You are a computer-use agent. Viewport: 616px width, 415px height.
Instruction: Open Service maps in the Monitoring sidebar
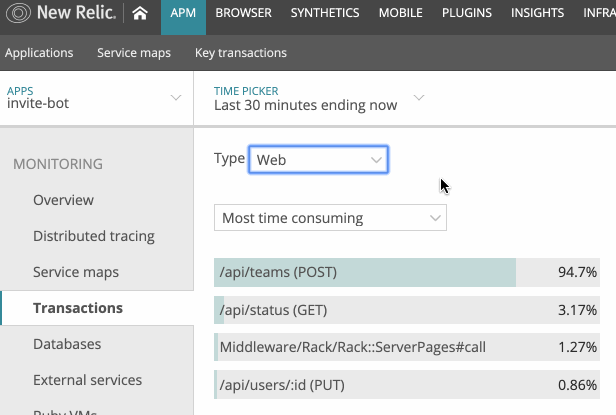pyautogui.click(x=76, y=272)
